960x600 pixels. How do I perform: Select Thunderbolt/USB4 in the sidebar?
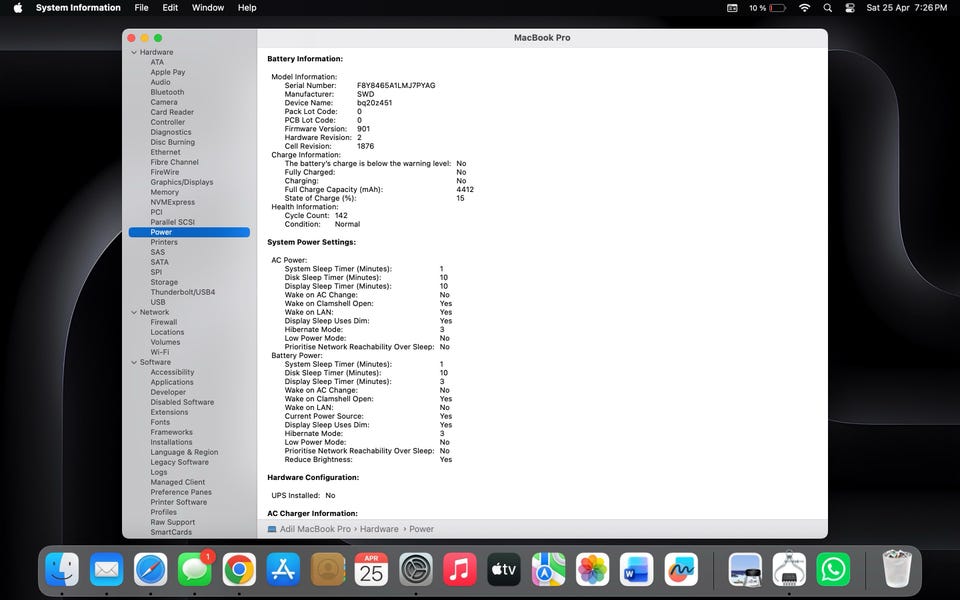click(182, 292)
